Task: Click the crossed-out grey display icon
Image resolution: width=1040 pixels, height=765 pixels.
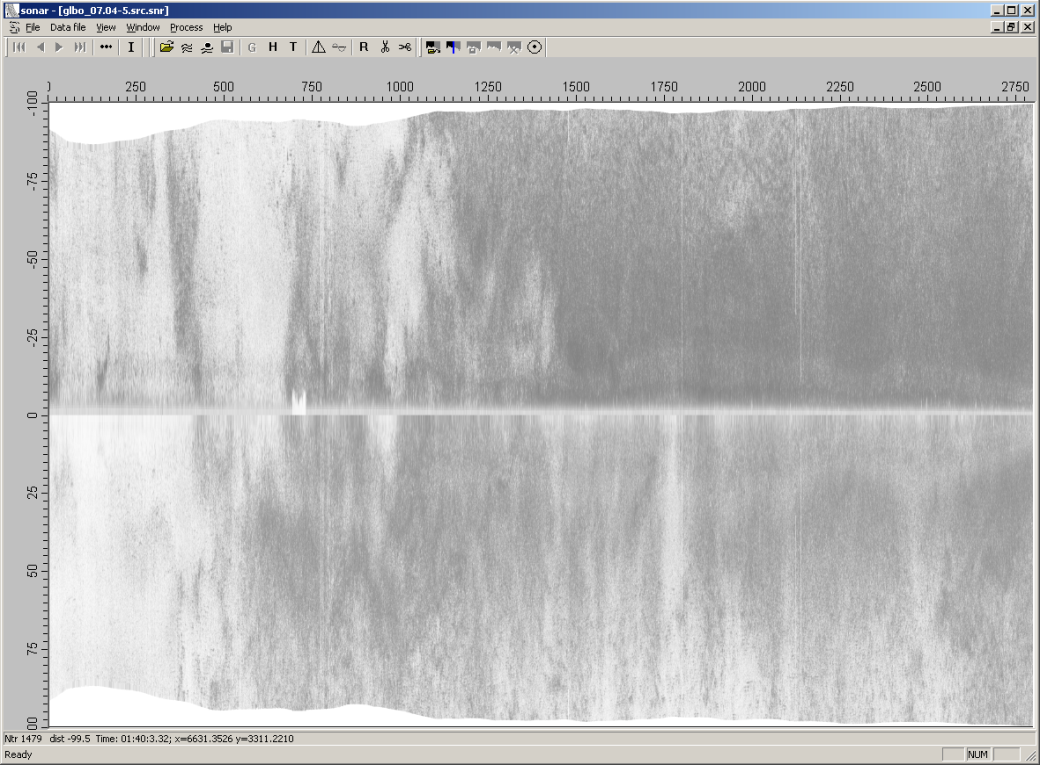Action: tap(514, 47)
